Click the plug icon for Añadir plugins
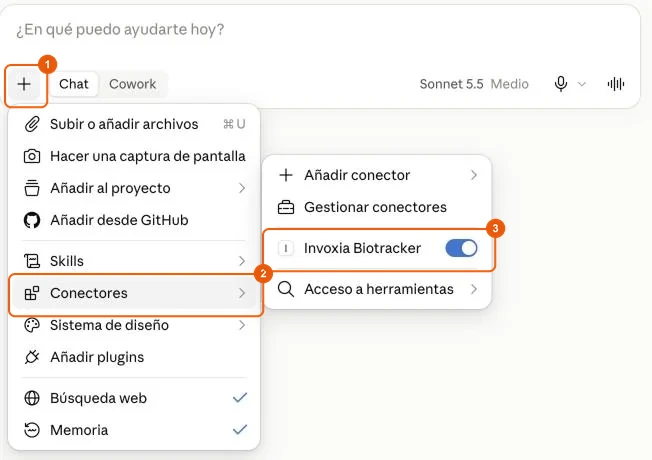 coord(32,357)
